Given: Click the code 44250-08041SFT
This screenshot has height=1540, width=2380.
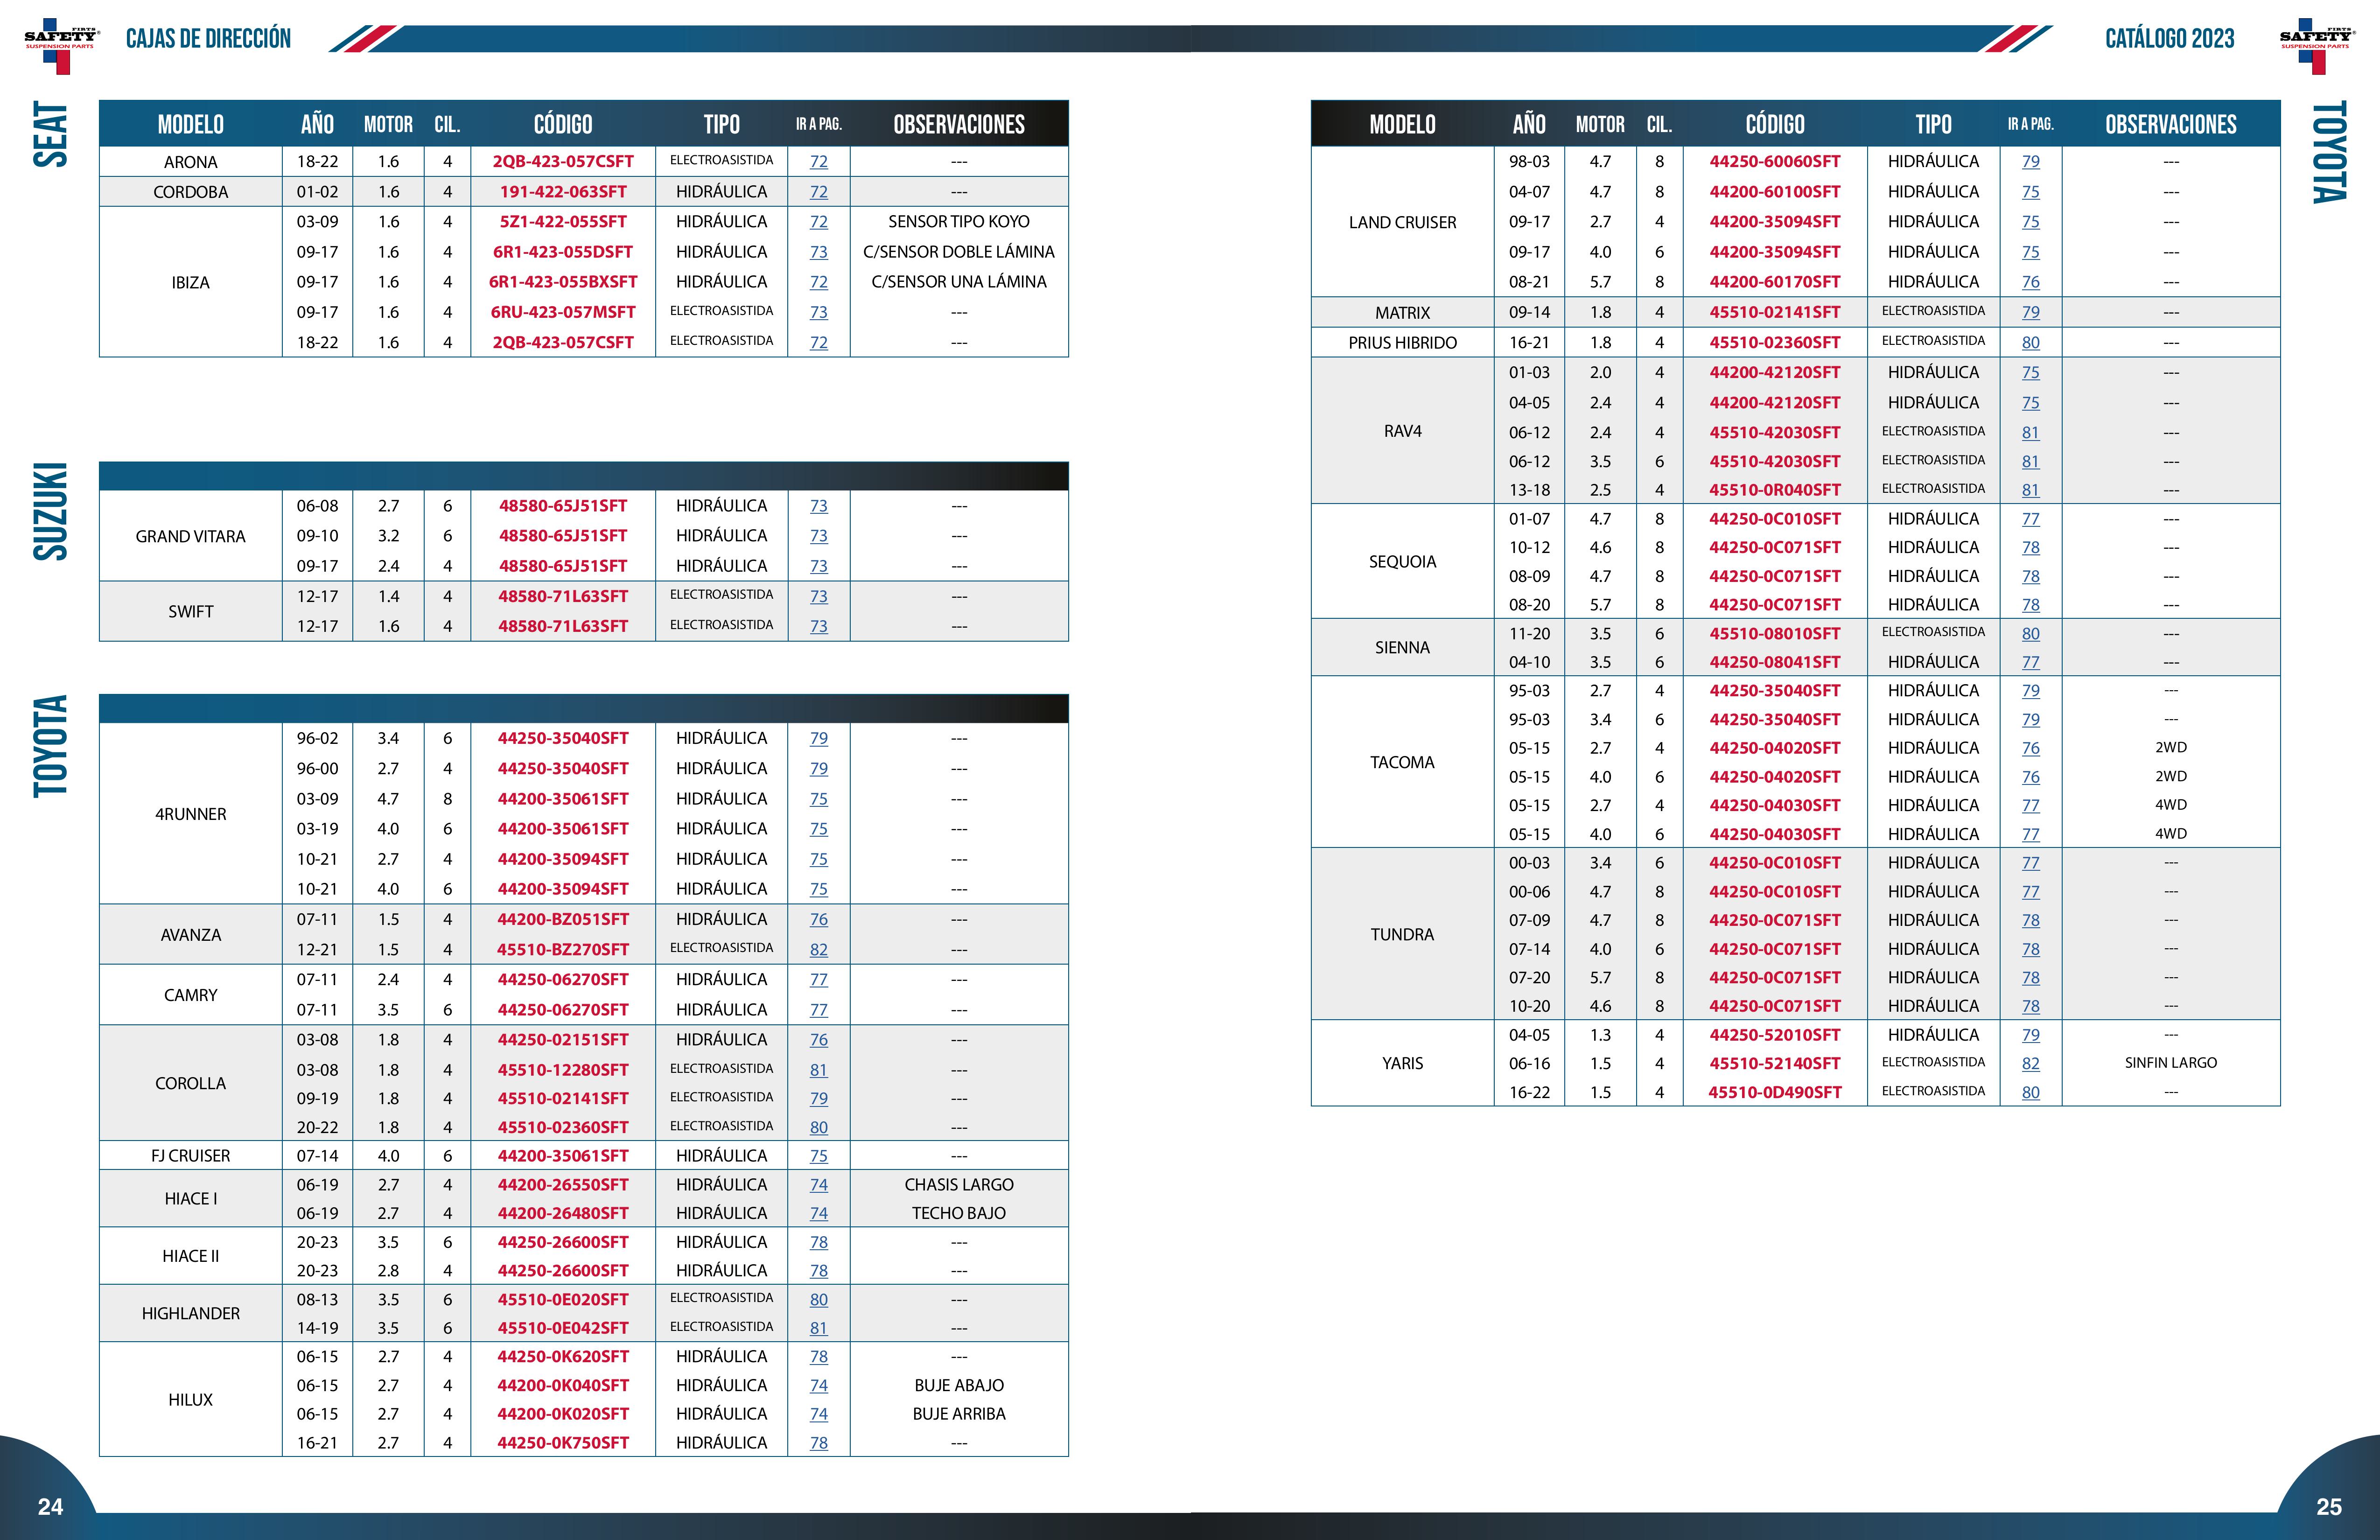Looking at the screenshot, I should click(1775, 662).
